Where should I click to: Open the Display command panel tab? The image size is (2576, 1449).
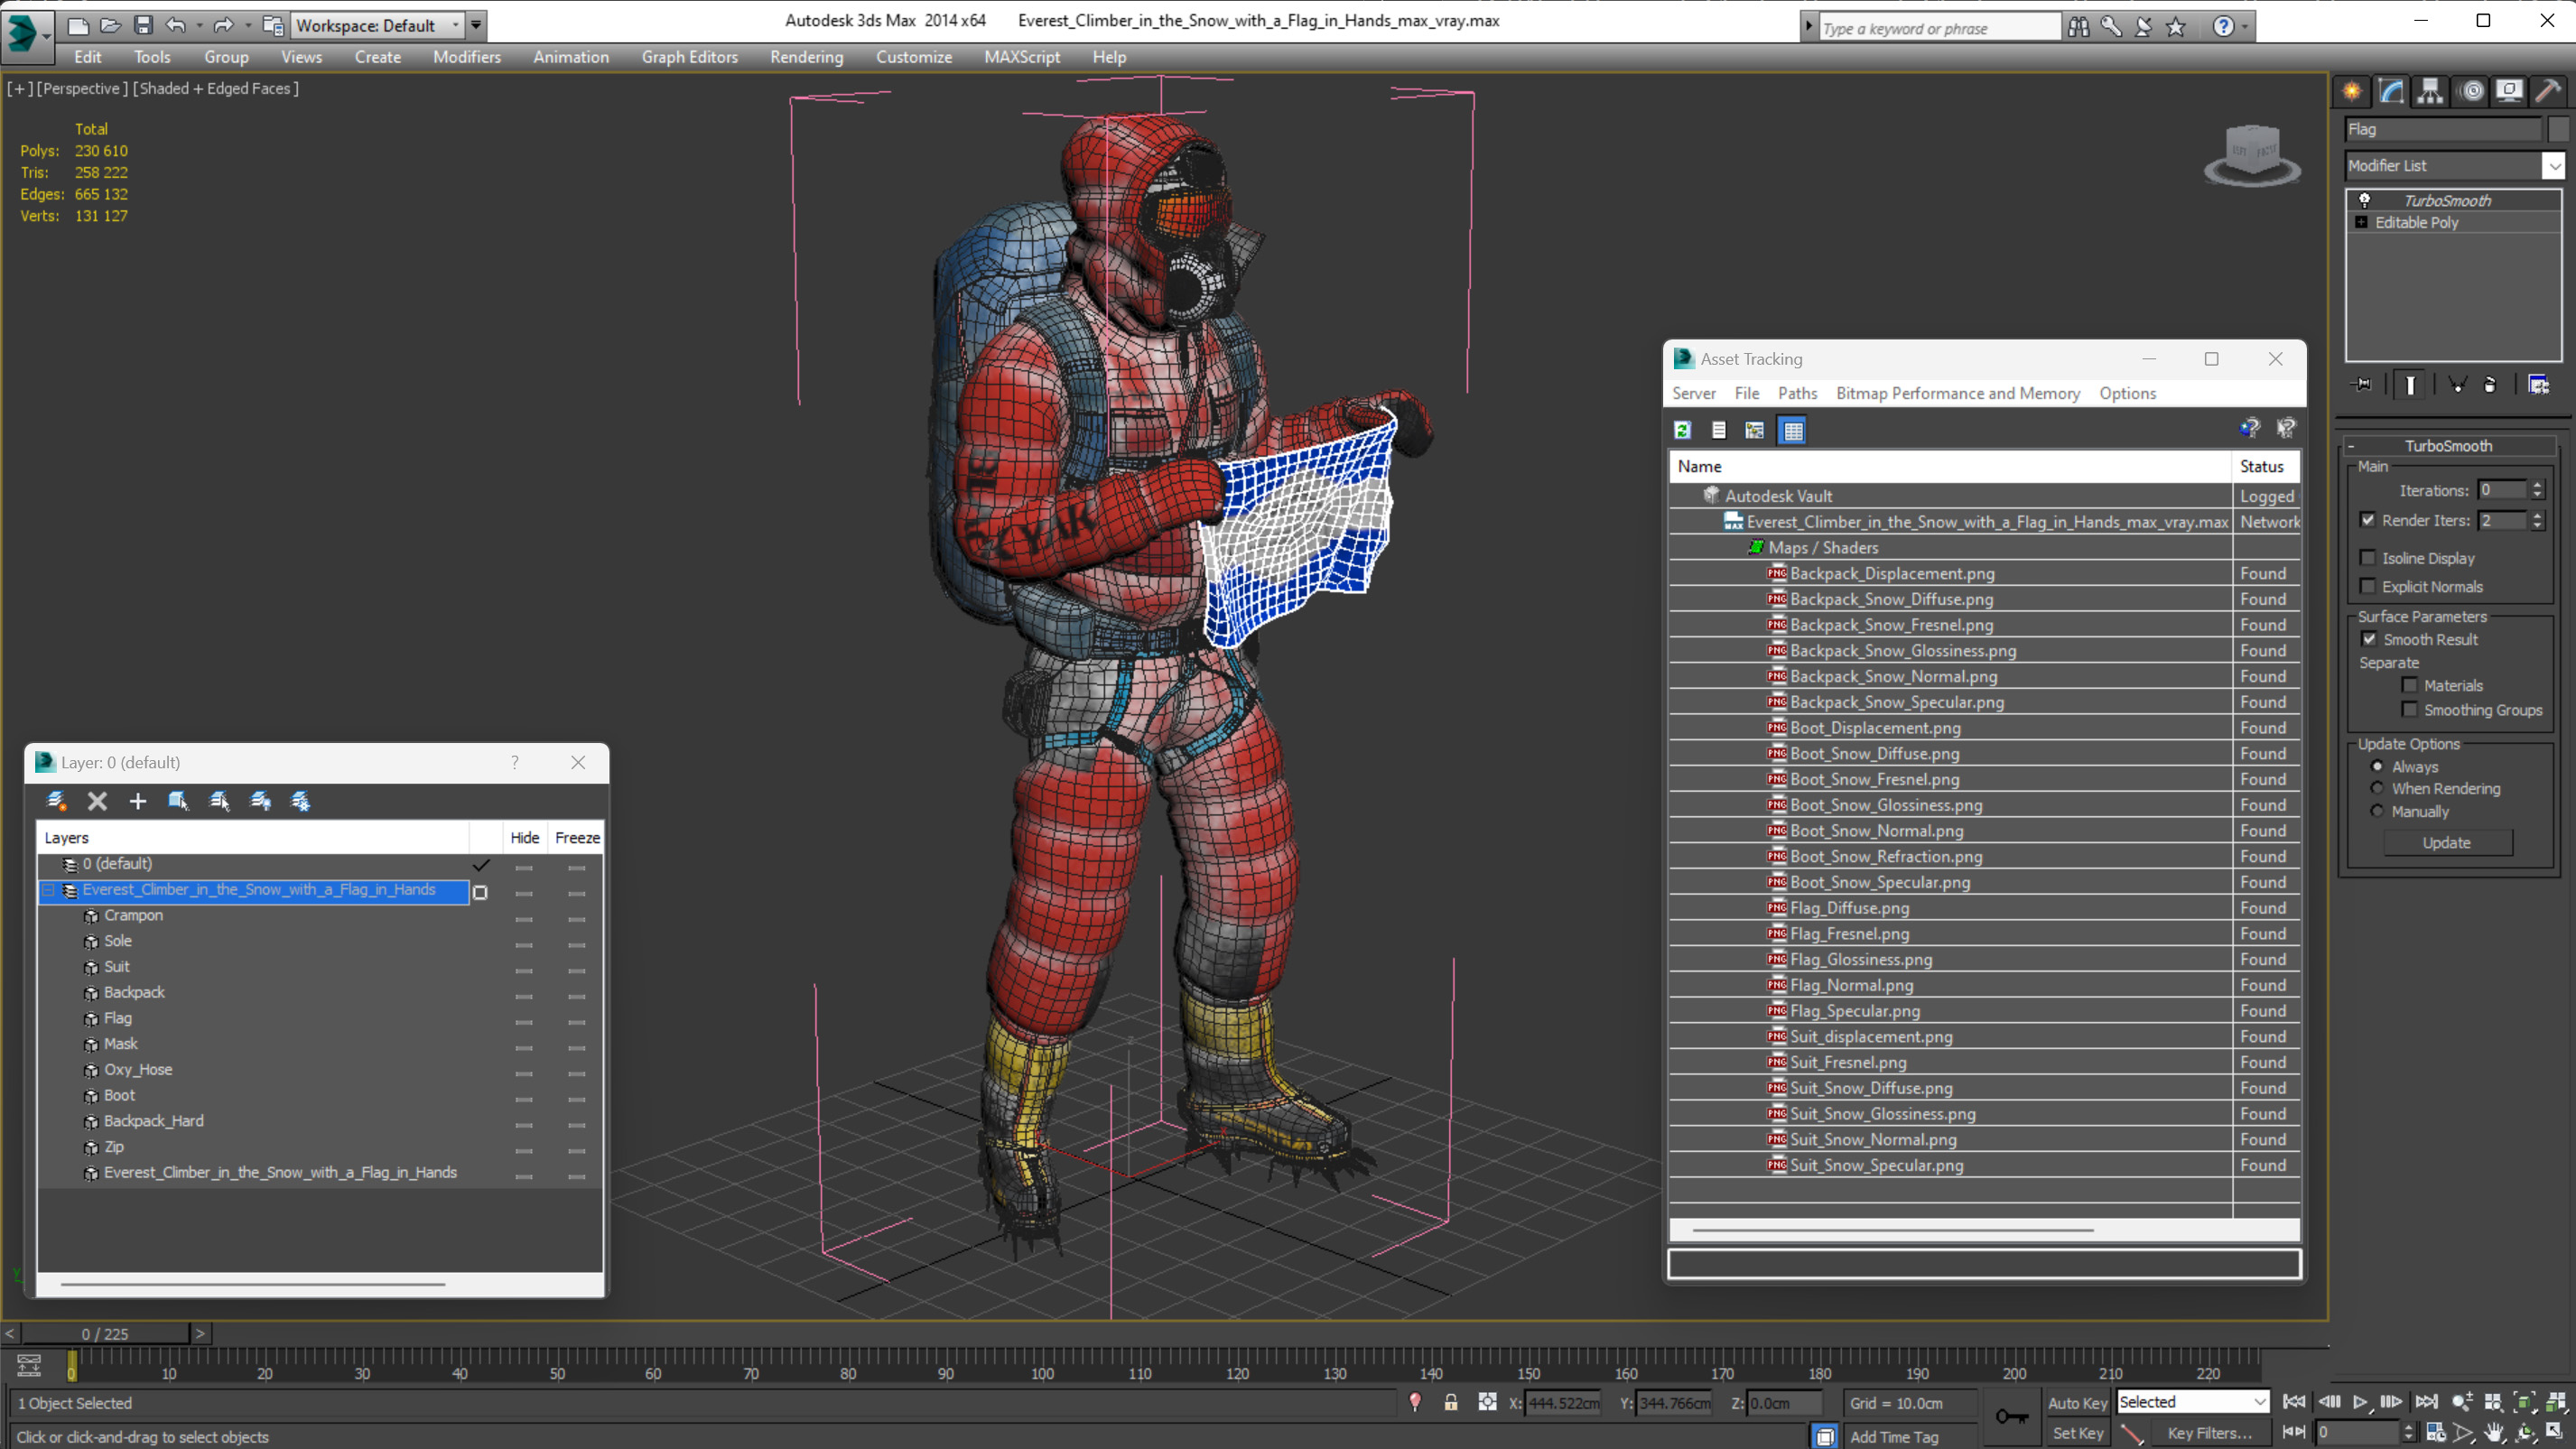(x=2509, y=92)
